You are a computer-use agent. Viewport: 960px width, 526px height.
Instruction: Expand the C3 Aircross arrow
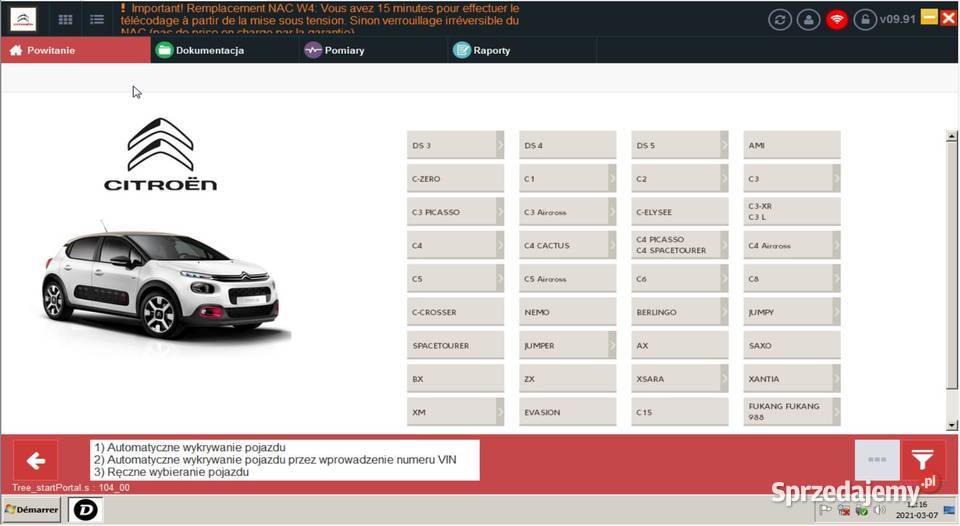pyautogui.click(x=612, y=212)
